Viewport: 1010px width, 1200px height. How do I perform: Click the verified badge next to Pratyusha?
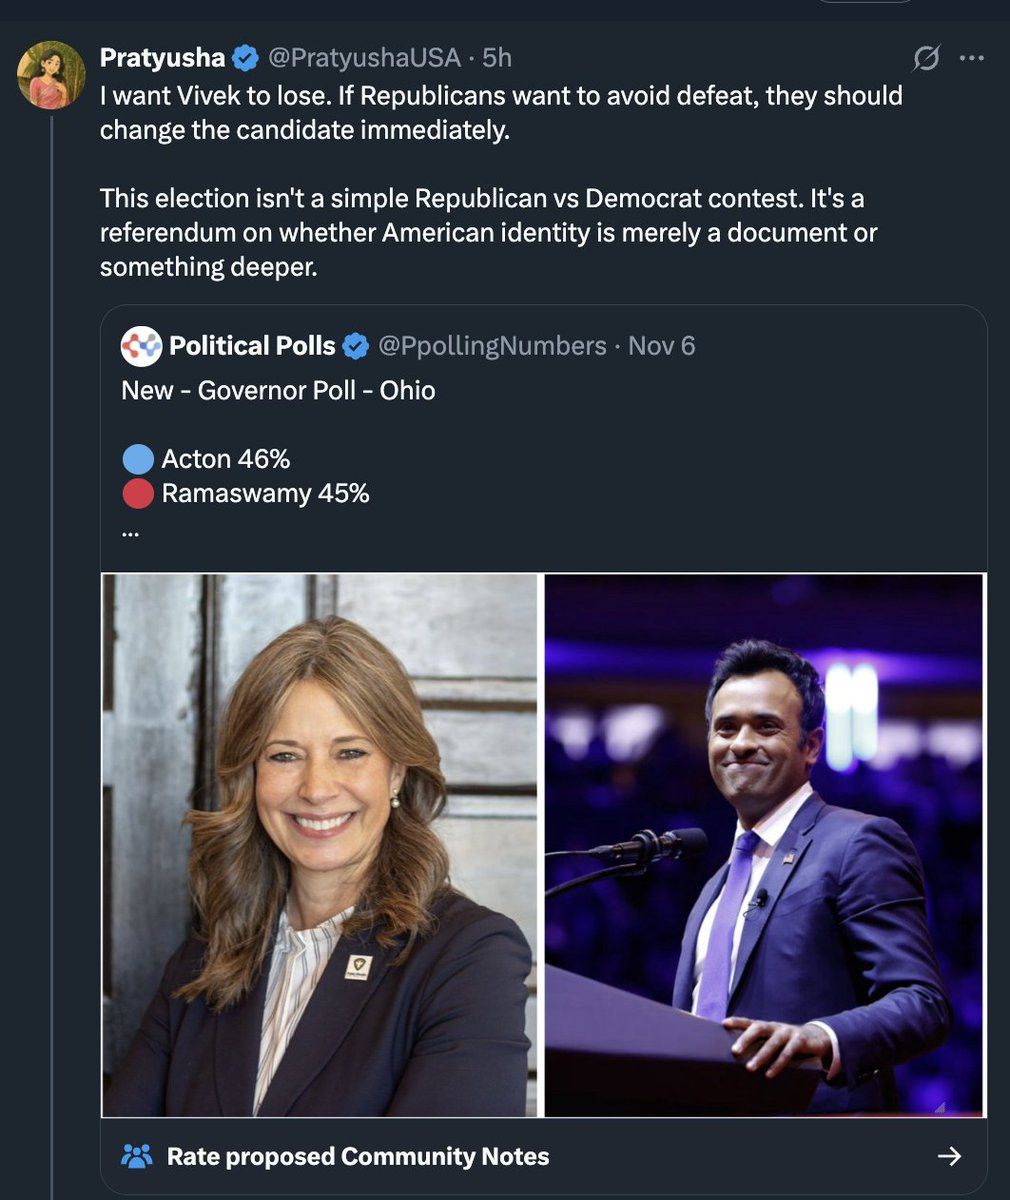[x=245, y=59]
